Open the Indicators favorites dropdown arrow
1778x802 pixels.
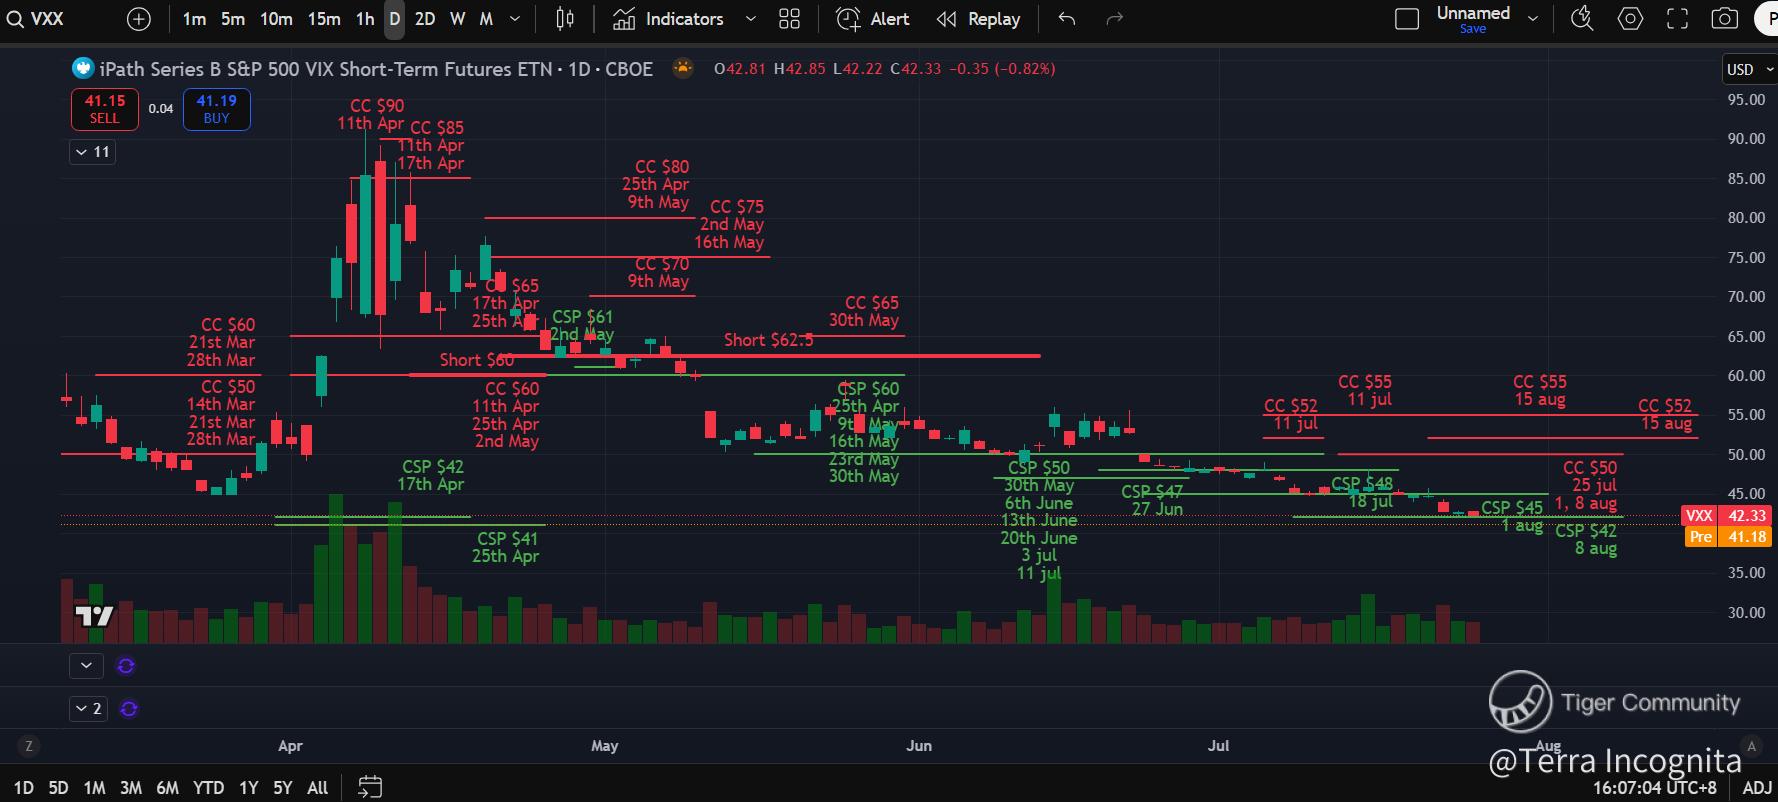[x=750, y=19]
